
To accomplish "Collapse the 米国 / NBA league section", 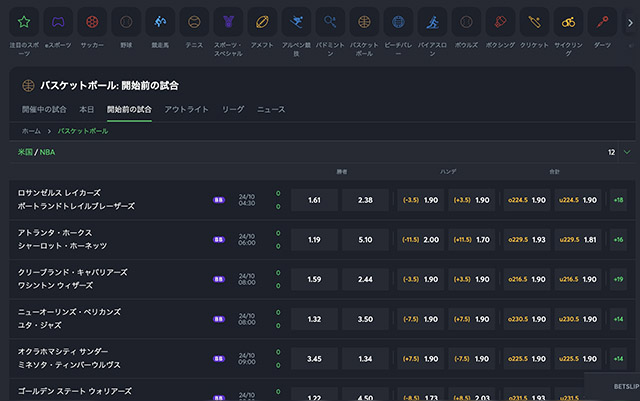I will [627, 152].
